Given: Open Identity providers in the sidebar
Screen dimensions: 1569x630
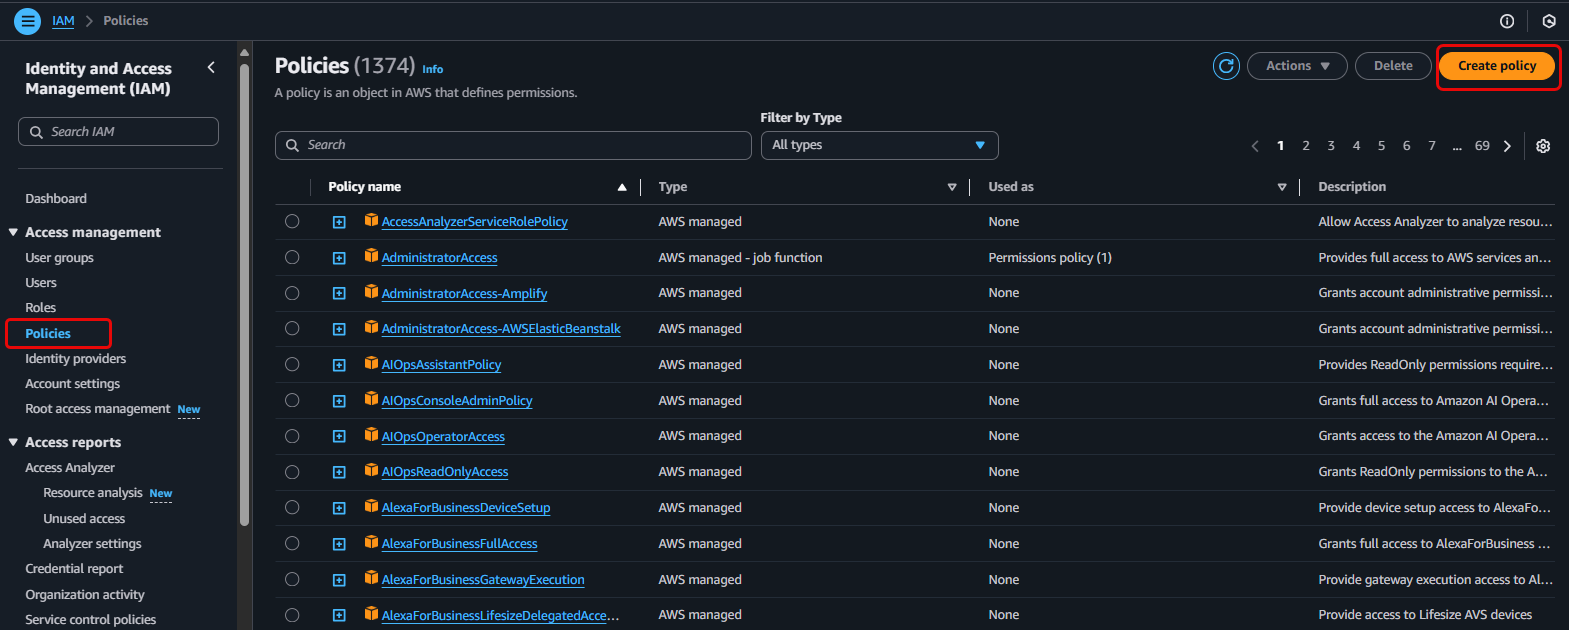Looking at the screenshot, I should click(x=76, y=359).
